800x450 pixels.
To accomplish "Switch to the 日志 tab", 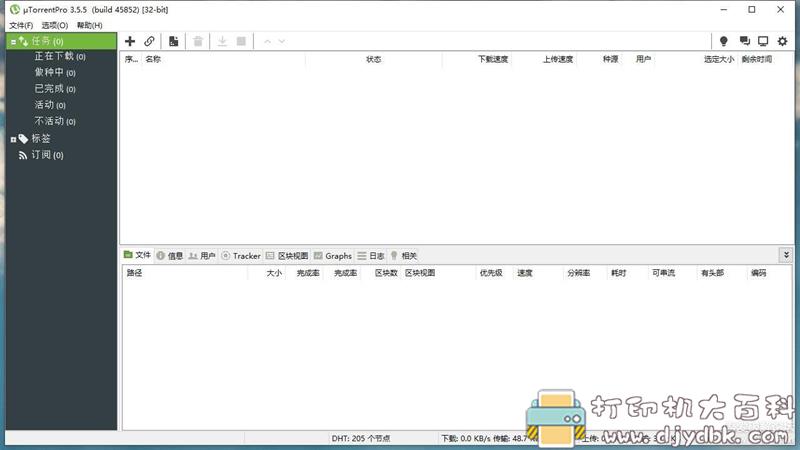I will (x=371, y=256).
